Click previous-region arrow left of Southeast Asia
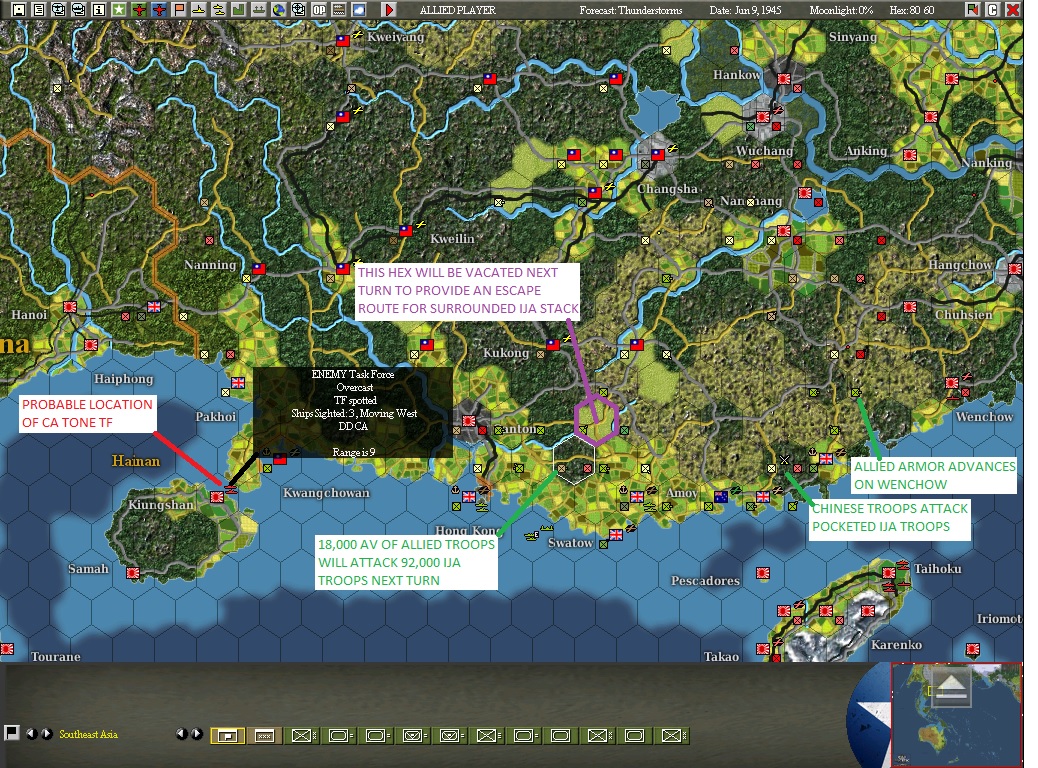Viewport: 1038px width, 768px height. coord(31,734)
